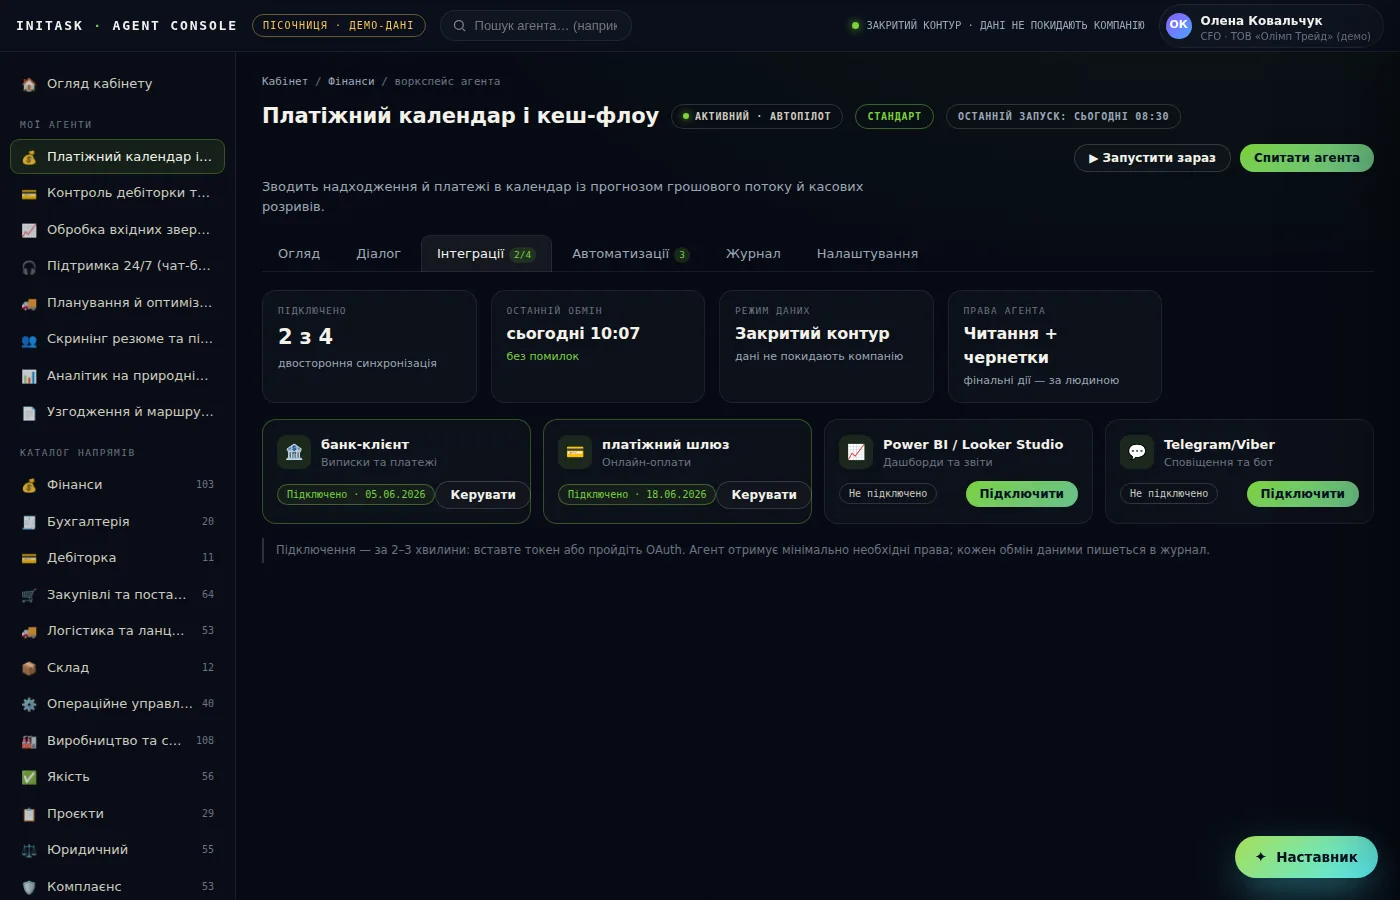Open the Журнал tab
Screen dimensions: 1400x900
click(753, 254)
